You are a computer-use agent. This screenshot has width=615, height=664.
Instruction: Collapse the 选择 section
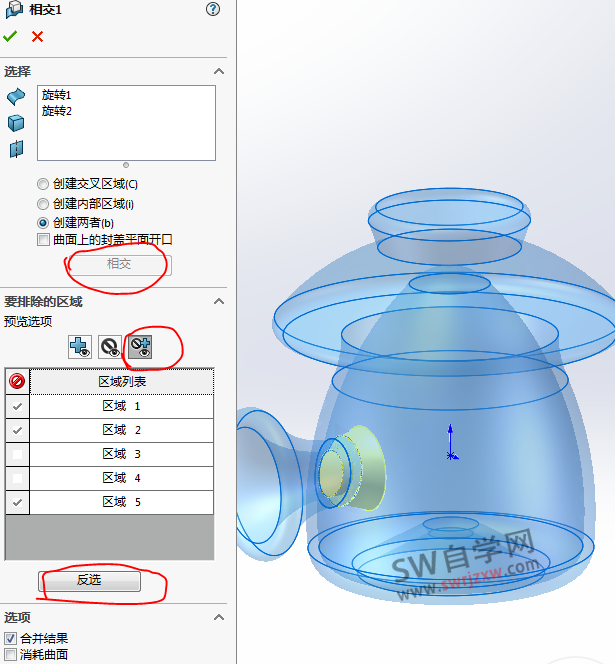[x=219, y=71]
